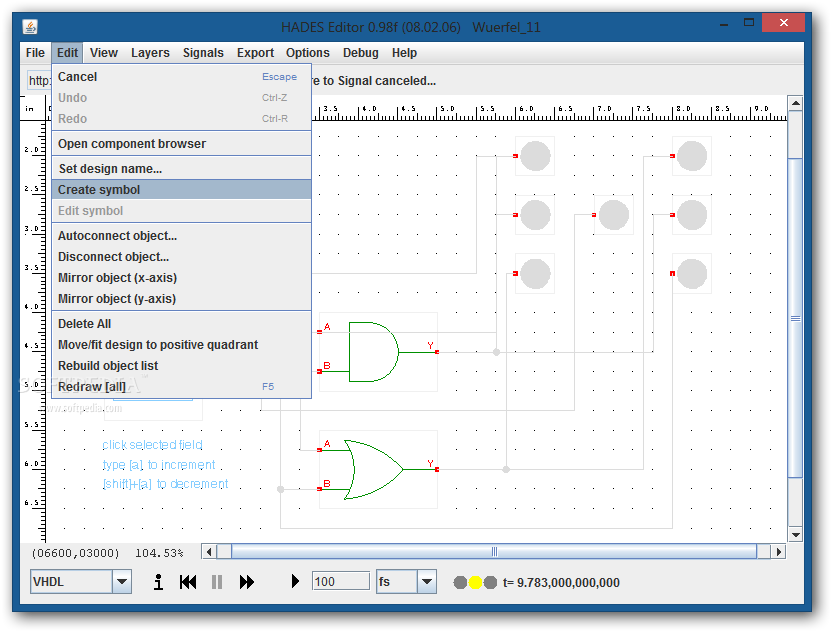Image resolution: width=832 pixels, height=632 pixels.
Task: Click the horizontal scrollbar left arrow
Action: pos(209,552)
